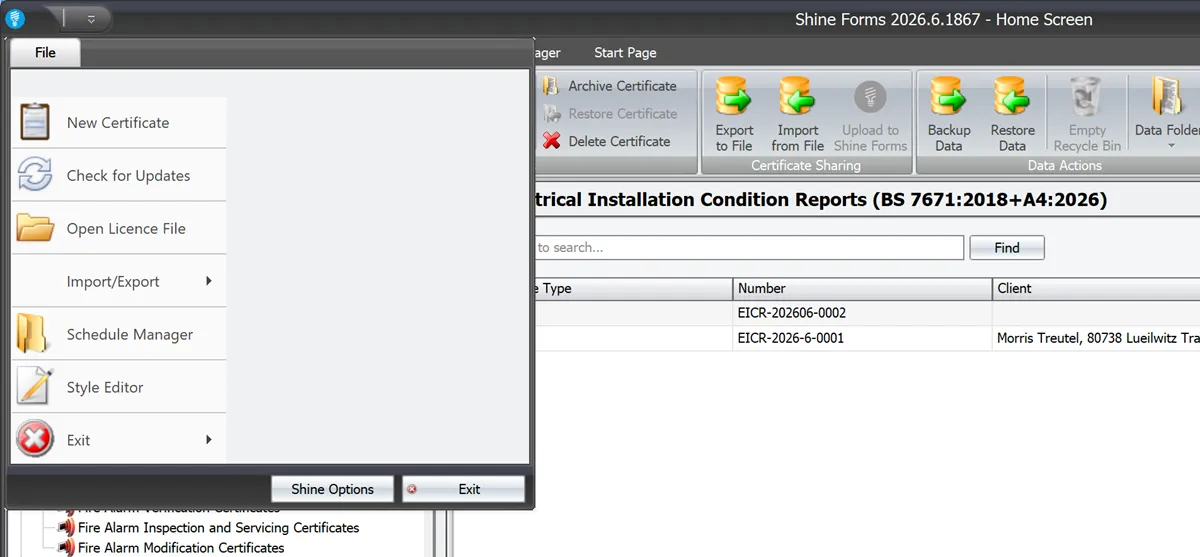1200x557 pixels.
Task: Click the Fire Alarm Modification Certificates speaker icon
Action: (66, 547)
